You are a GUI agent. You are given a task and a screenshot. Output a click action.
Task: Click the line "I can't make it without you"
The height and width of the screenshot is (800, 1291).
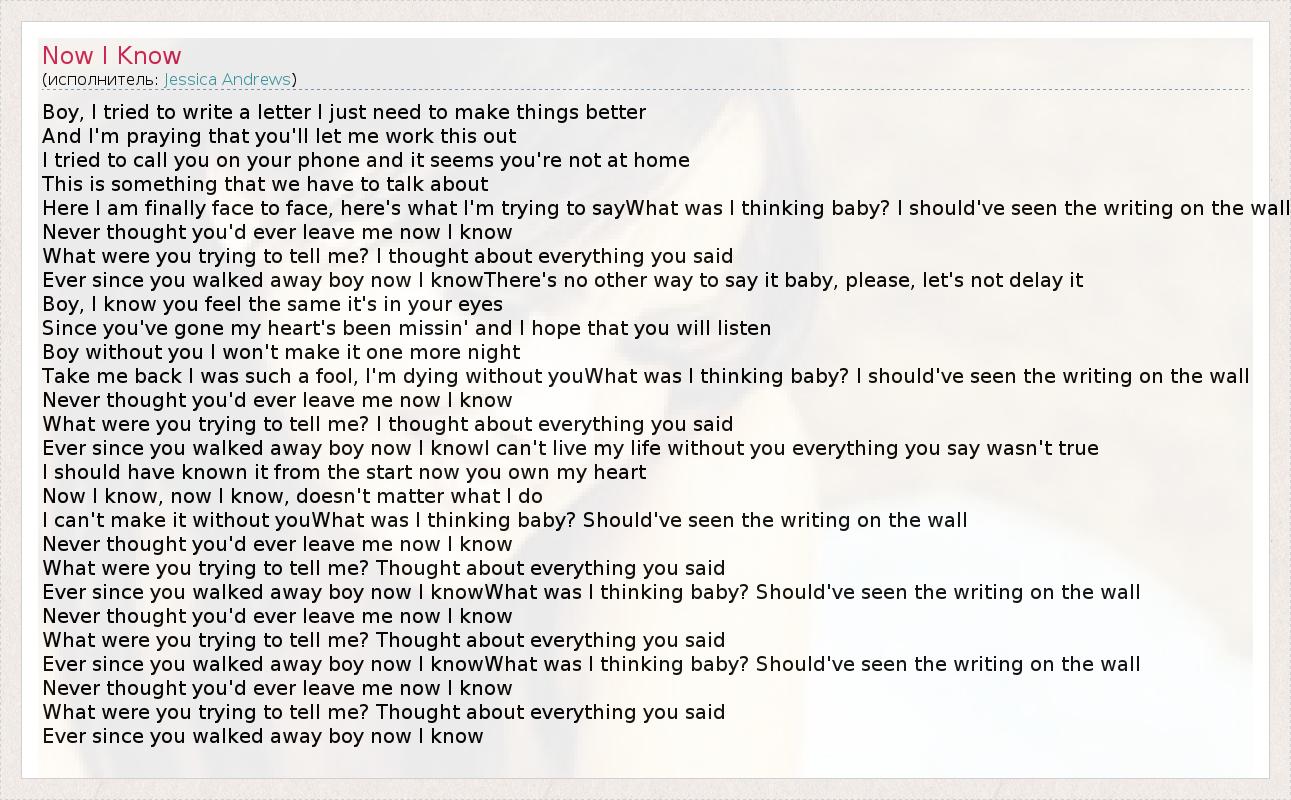pos(176,520)
